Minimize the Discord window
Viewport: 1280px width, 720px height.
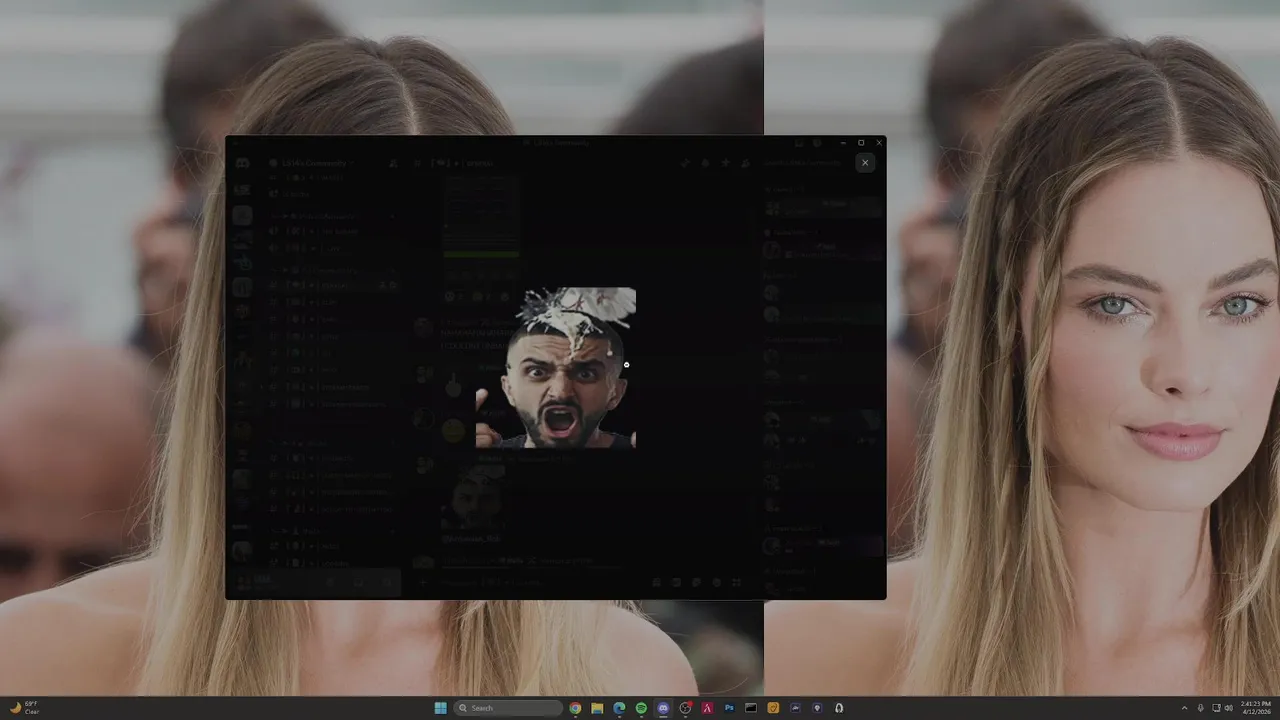pyautogui.click(x=844, y=143)
